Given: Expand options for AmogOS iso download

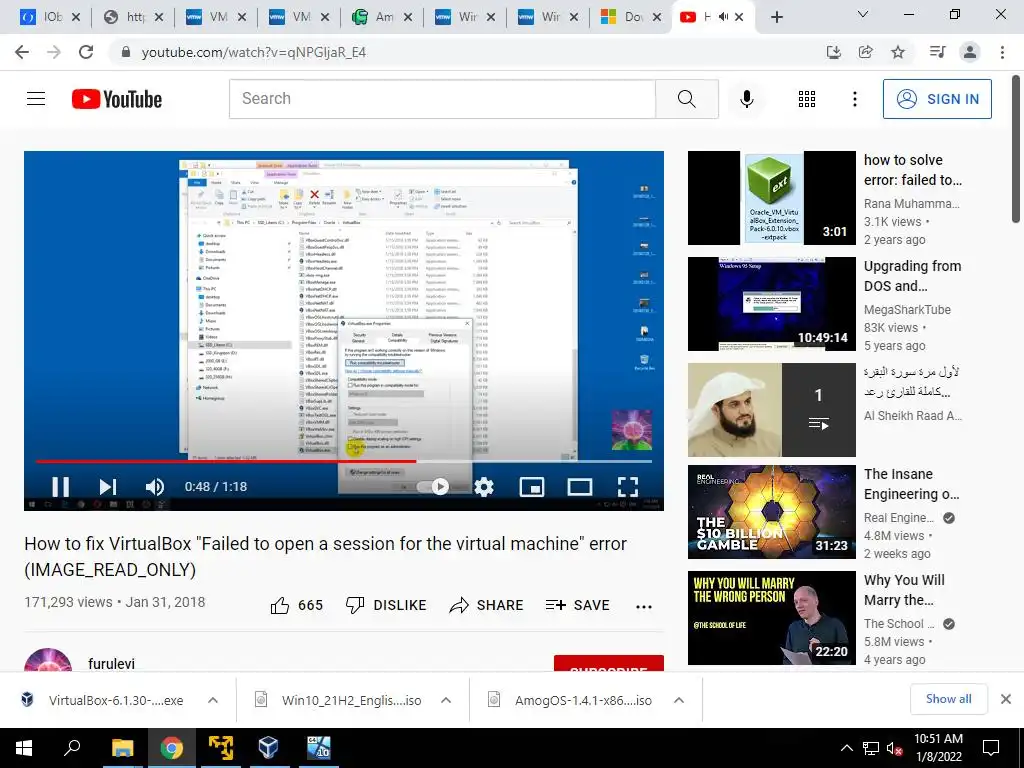Looking at the screenshot, I should coord(679,700).
